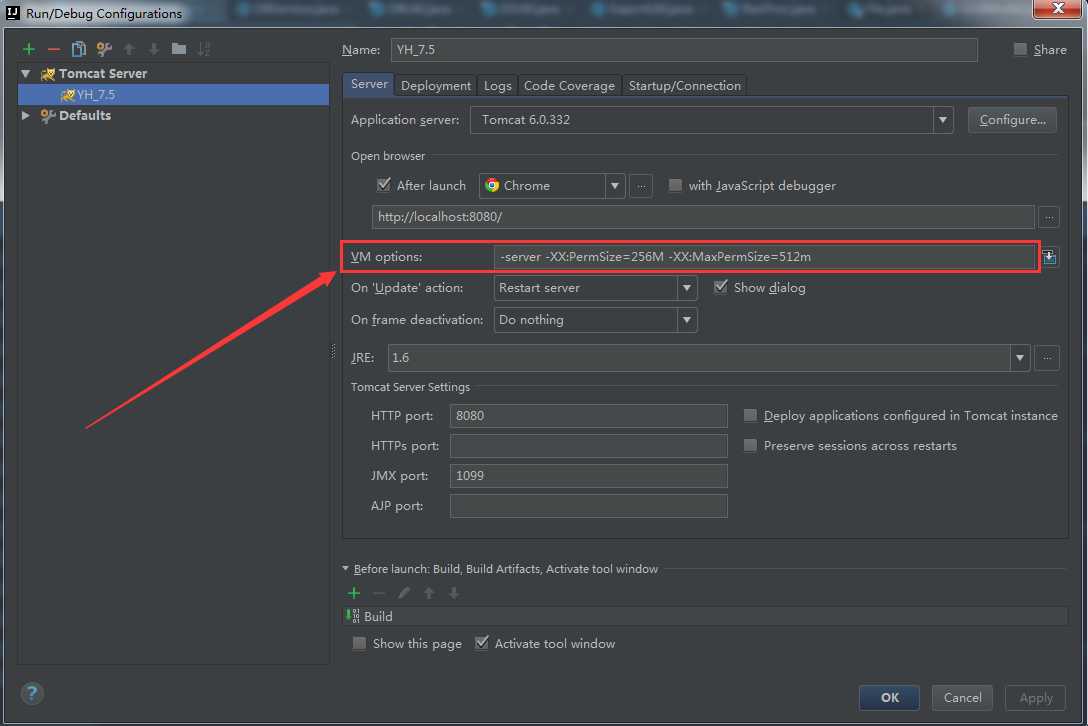Open the browse button next to the localhost URL
The height and width of the screenshot is (726, 1088).
(x=1048, y=217)
